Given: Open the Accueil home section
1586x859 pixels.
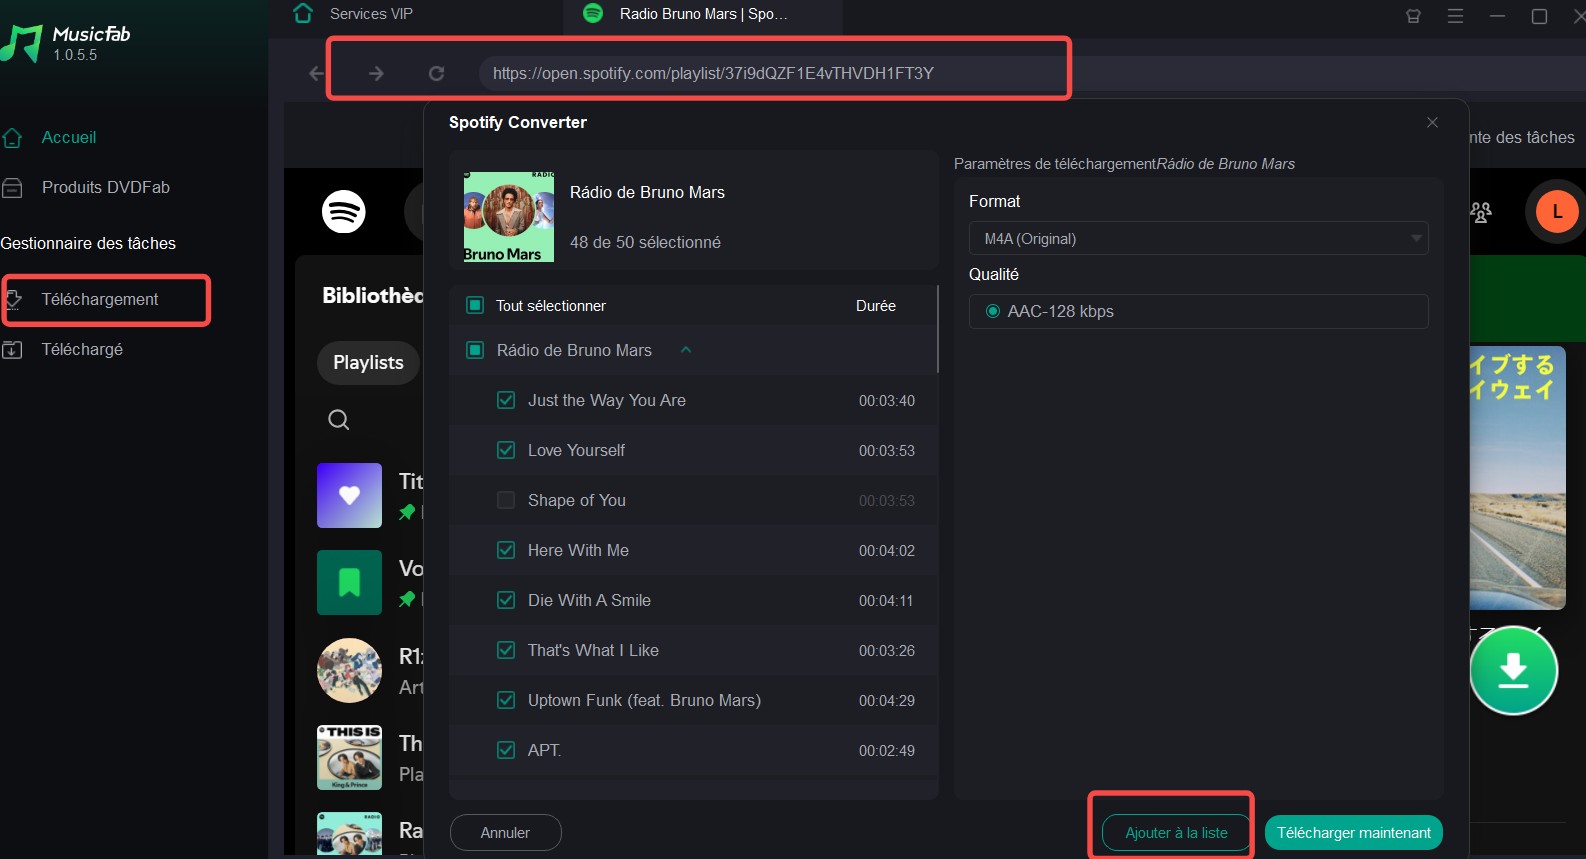Looking at the screenshot, I should [68, 137].
